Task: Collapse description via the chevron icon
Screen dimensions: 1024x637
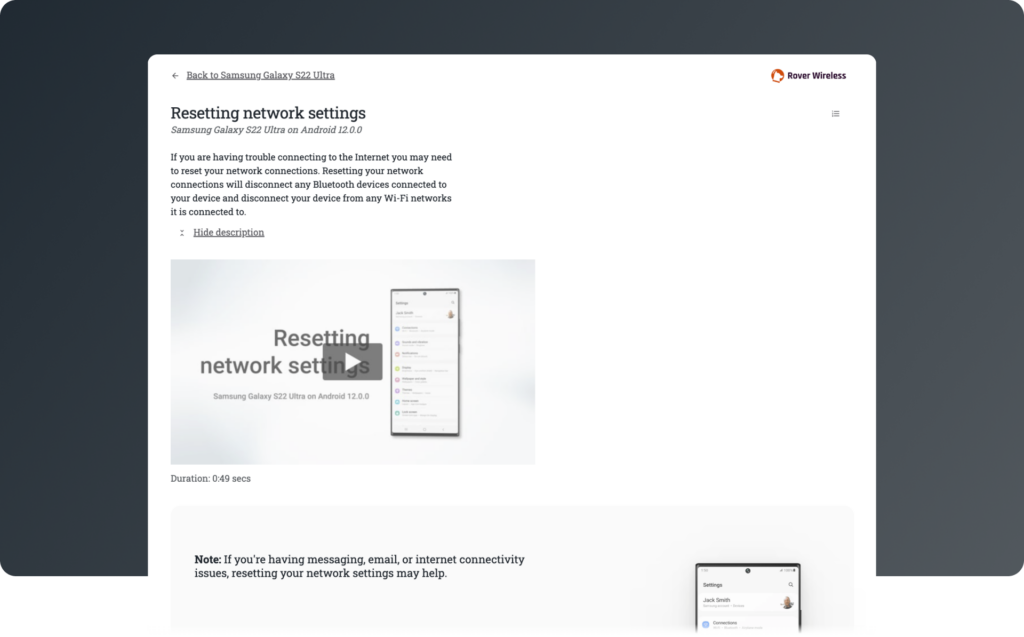Action: [182, 233]
